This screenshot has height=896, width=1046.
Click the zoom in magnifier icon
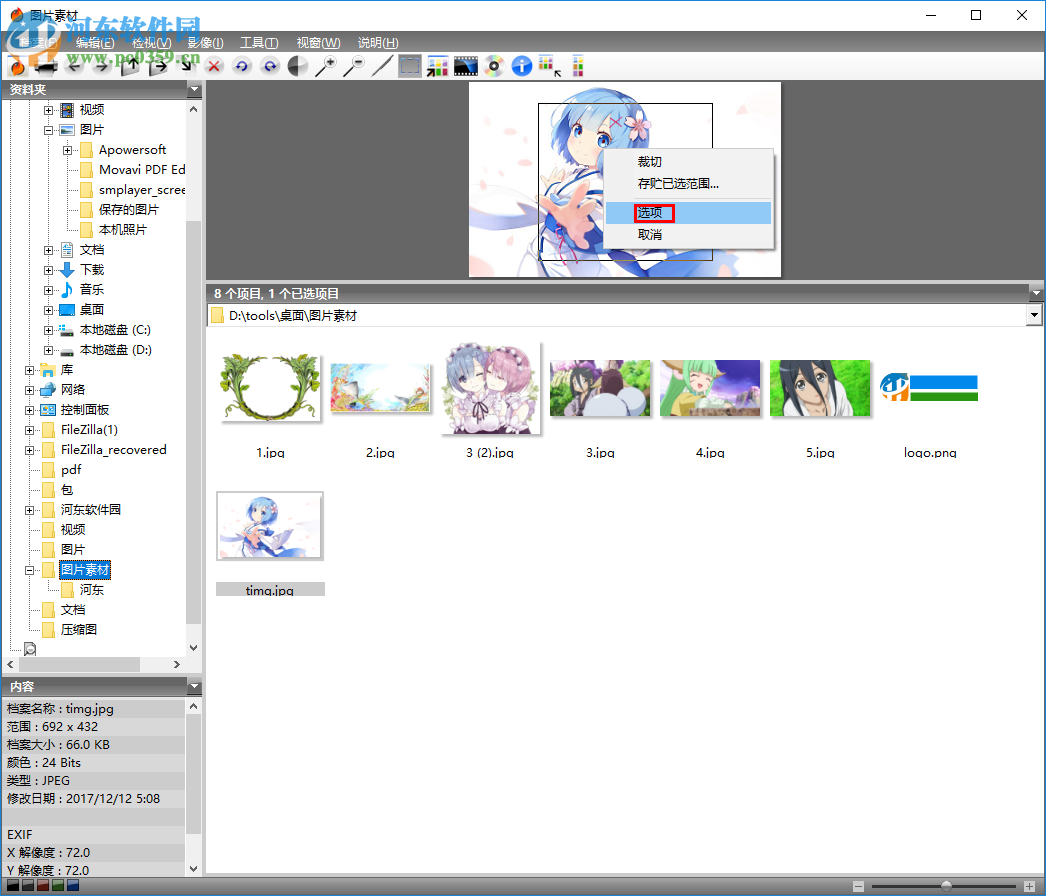click(326, 66)
